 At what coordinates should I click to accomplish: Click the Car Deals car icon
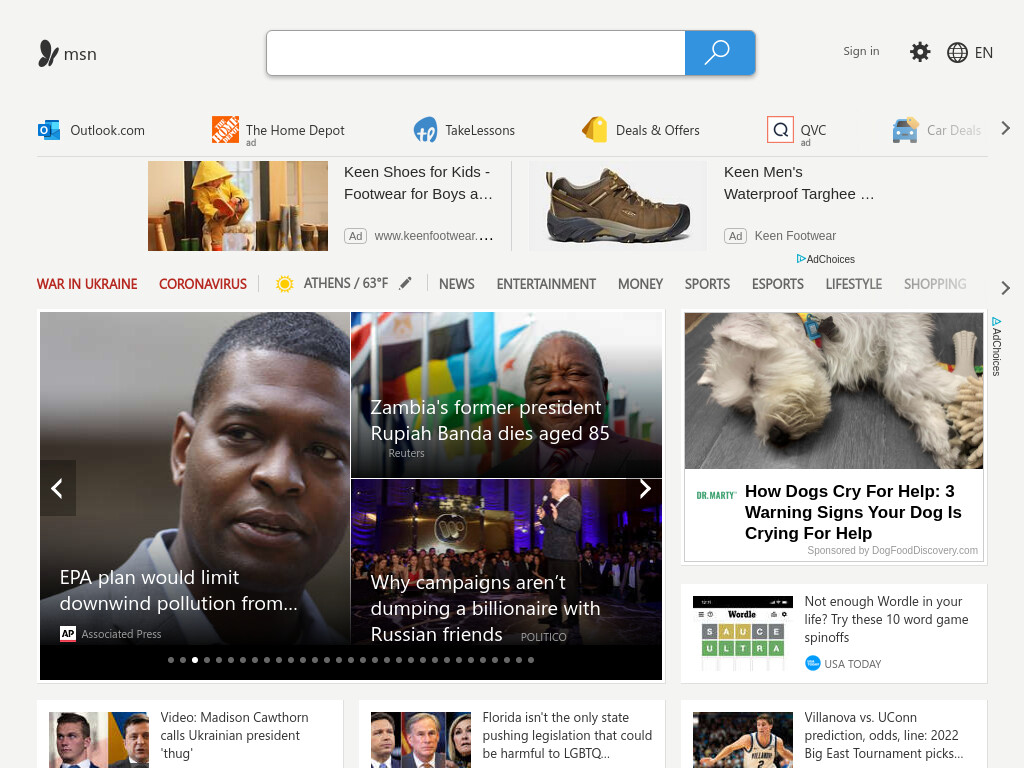pos(905,130)
